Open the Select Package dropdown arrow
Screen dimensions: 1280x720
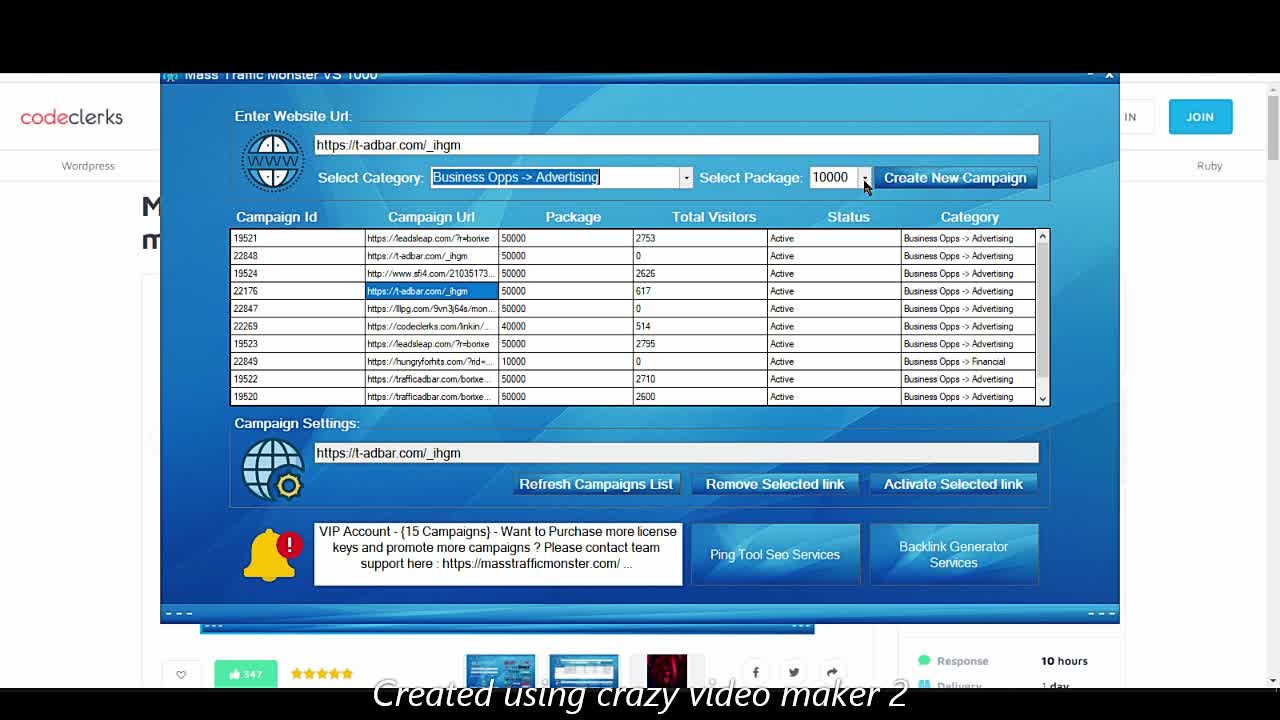864,178
